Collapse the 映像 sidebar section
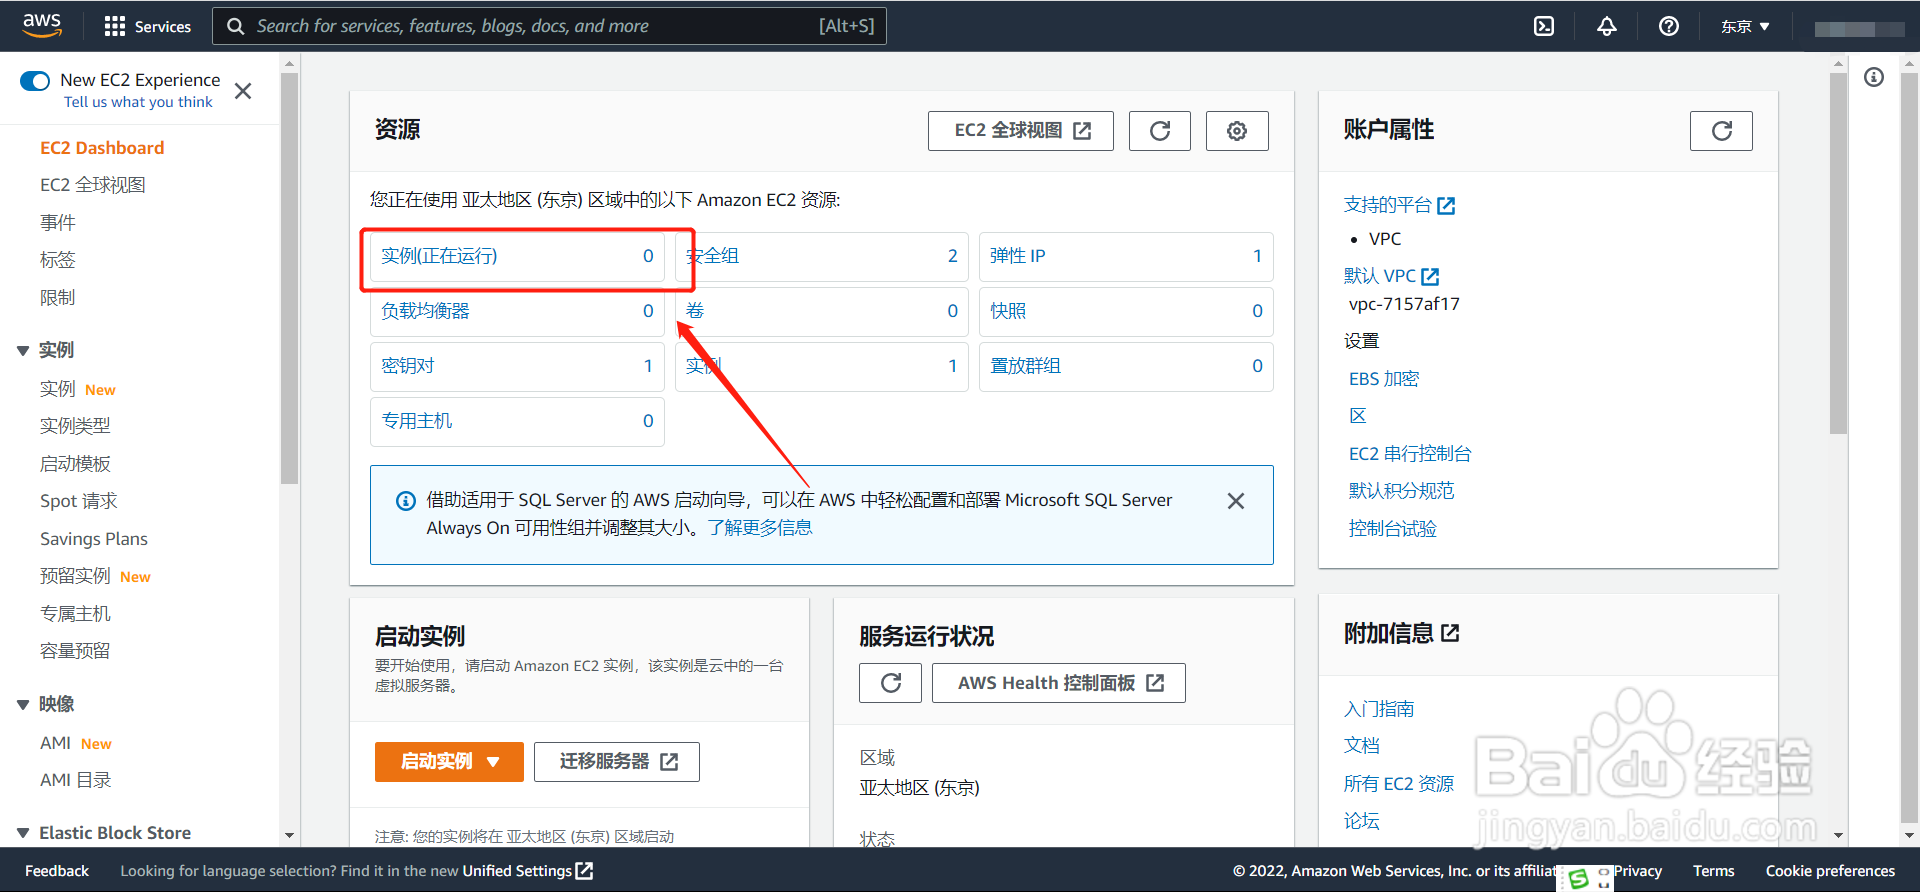 click(23, 705)
